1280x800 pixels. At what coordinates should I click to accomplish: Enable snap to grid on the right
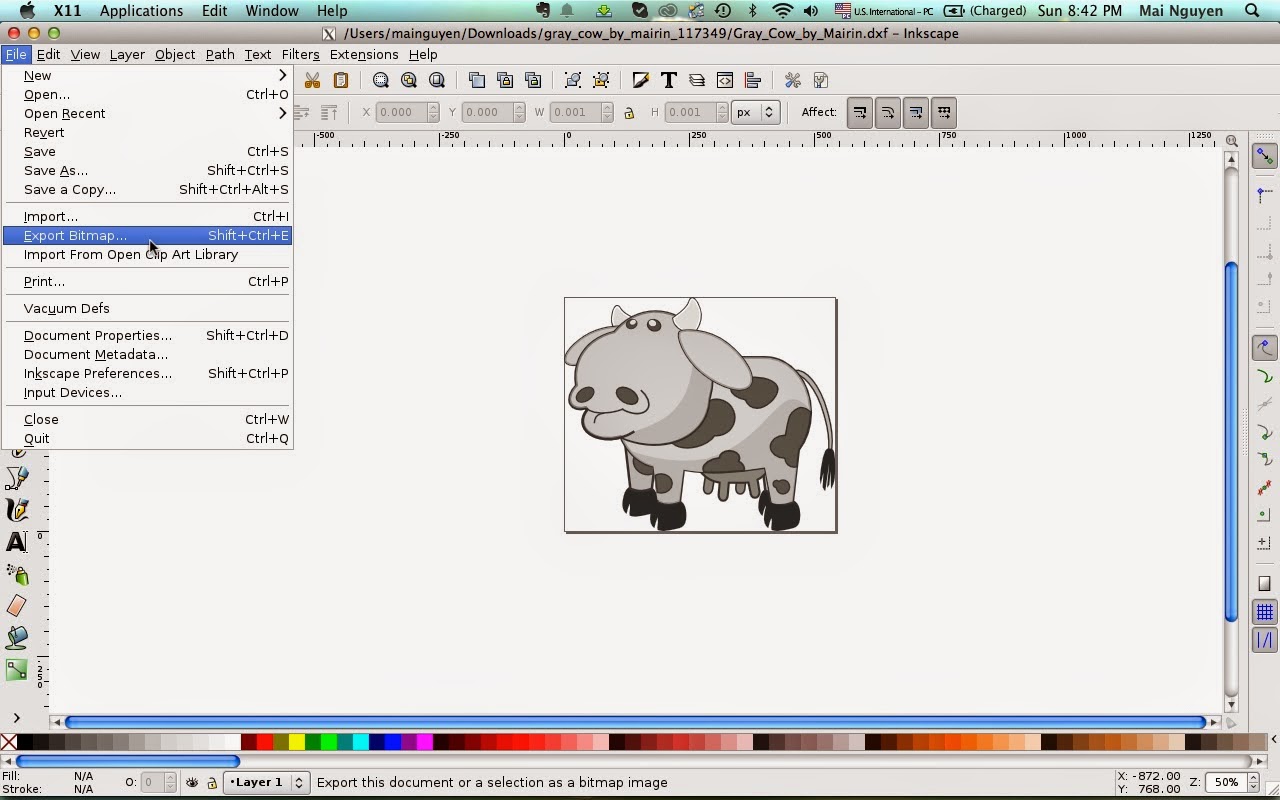click(1264, 611)
